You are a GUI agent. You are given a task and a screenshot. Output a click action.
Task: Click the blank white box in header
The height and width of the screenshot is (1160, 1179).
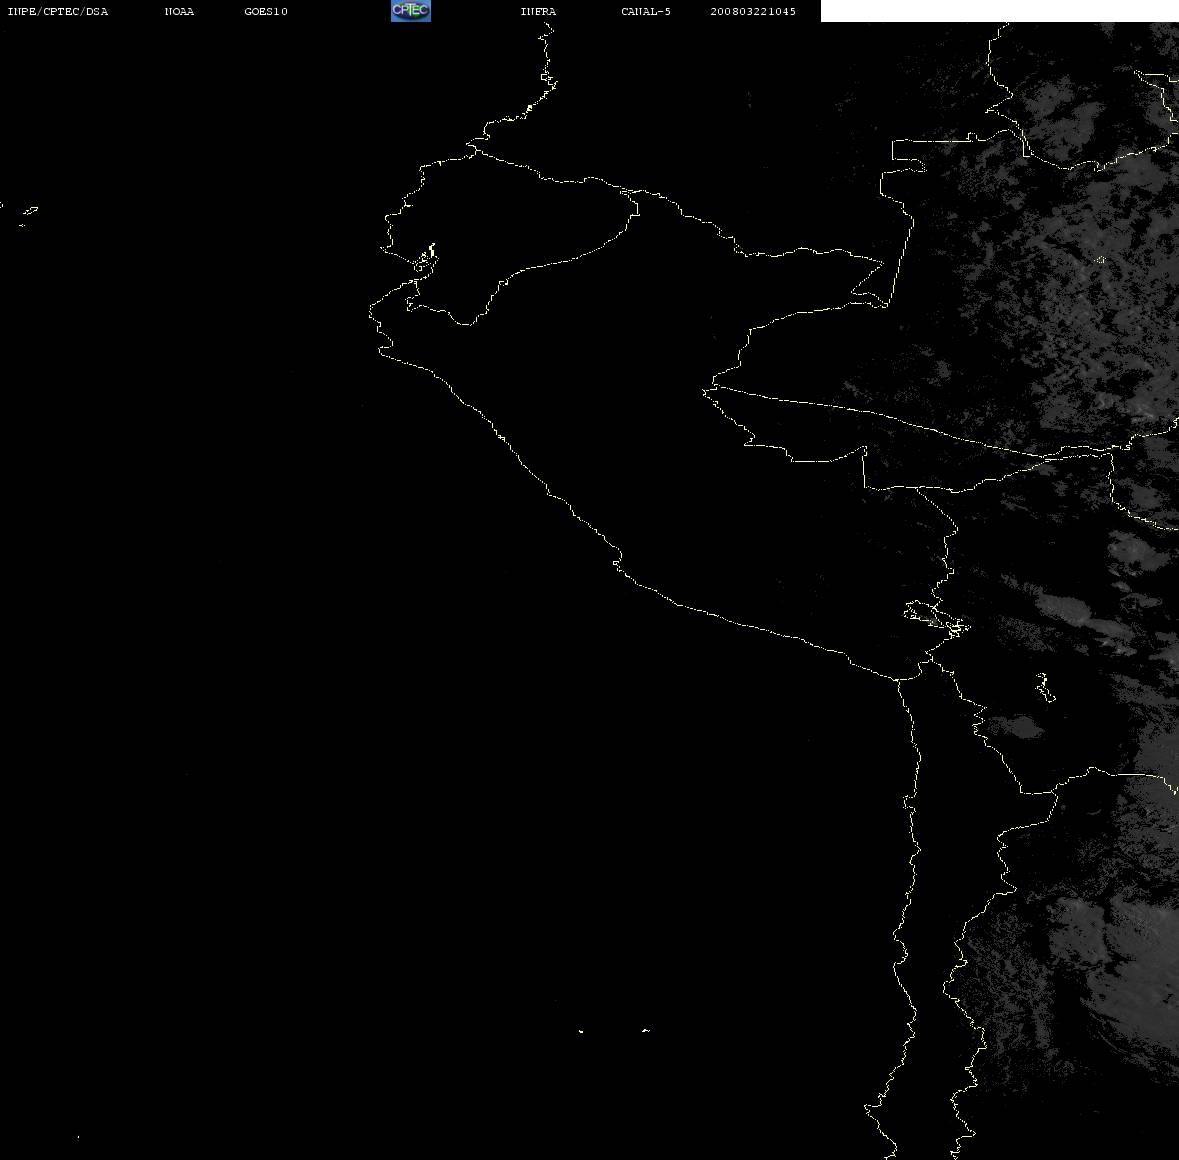click(999, 11)
